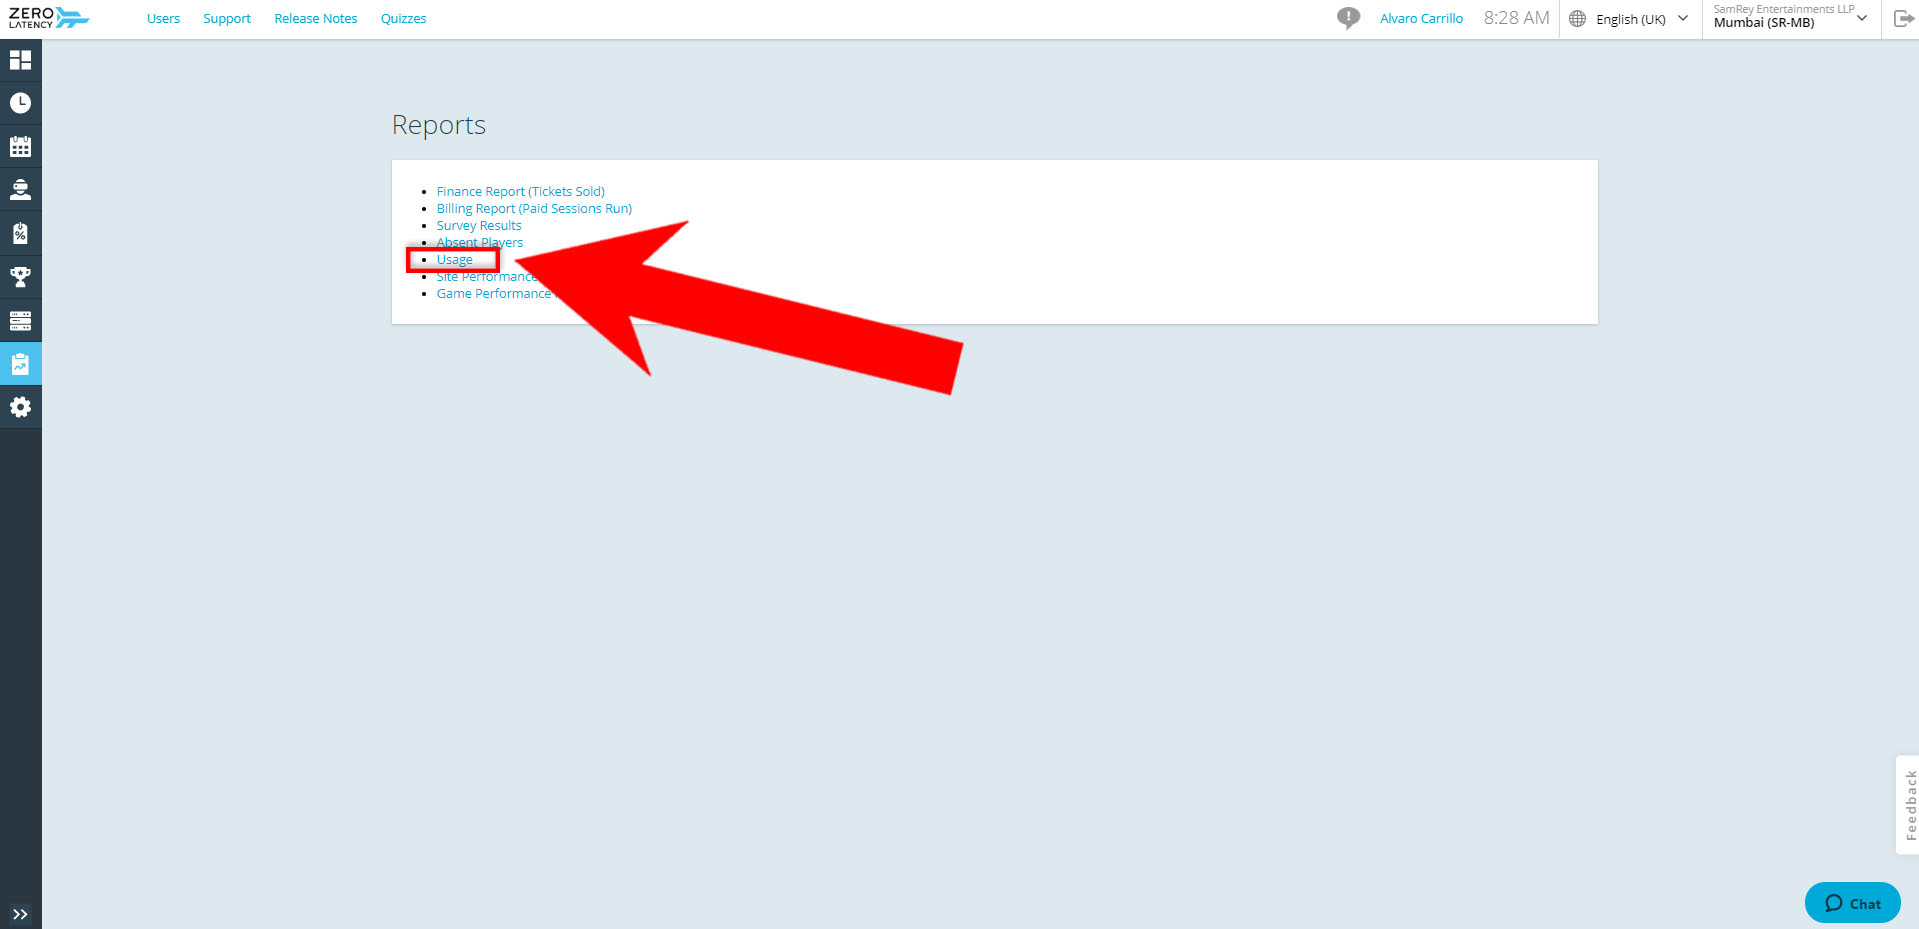Image resolution: width=1919 pixels, height=929 pixels.
Task: Click the logout icon at top right
Action: click(x=1903, y=18)
